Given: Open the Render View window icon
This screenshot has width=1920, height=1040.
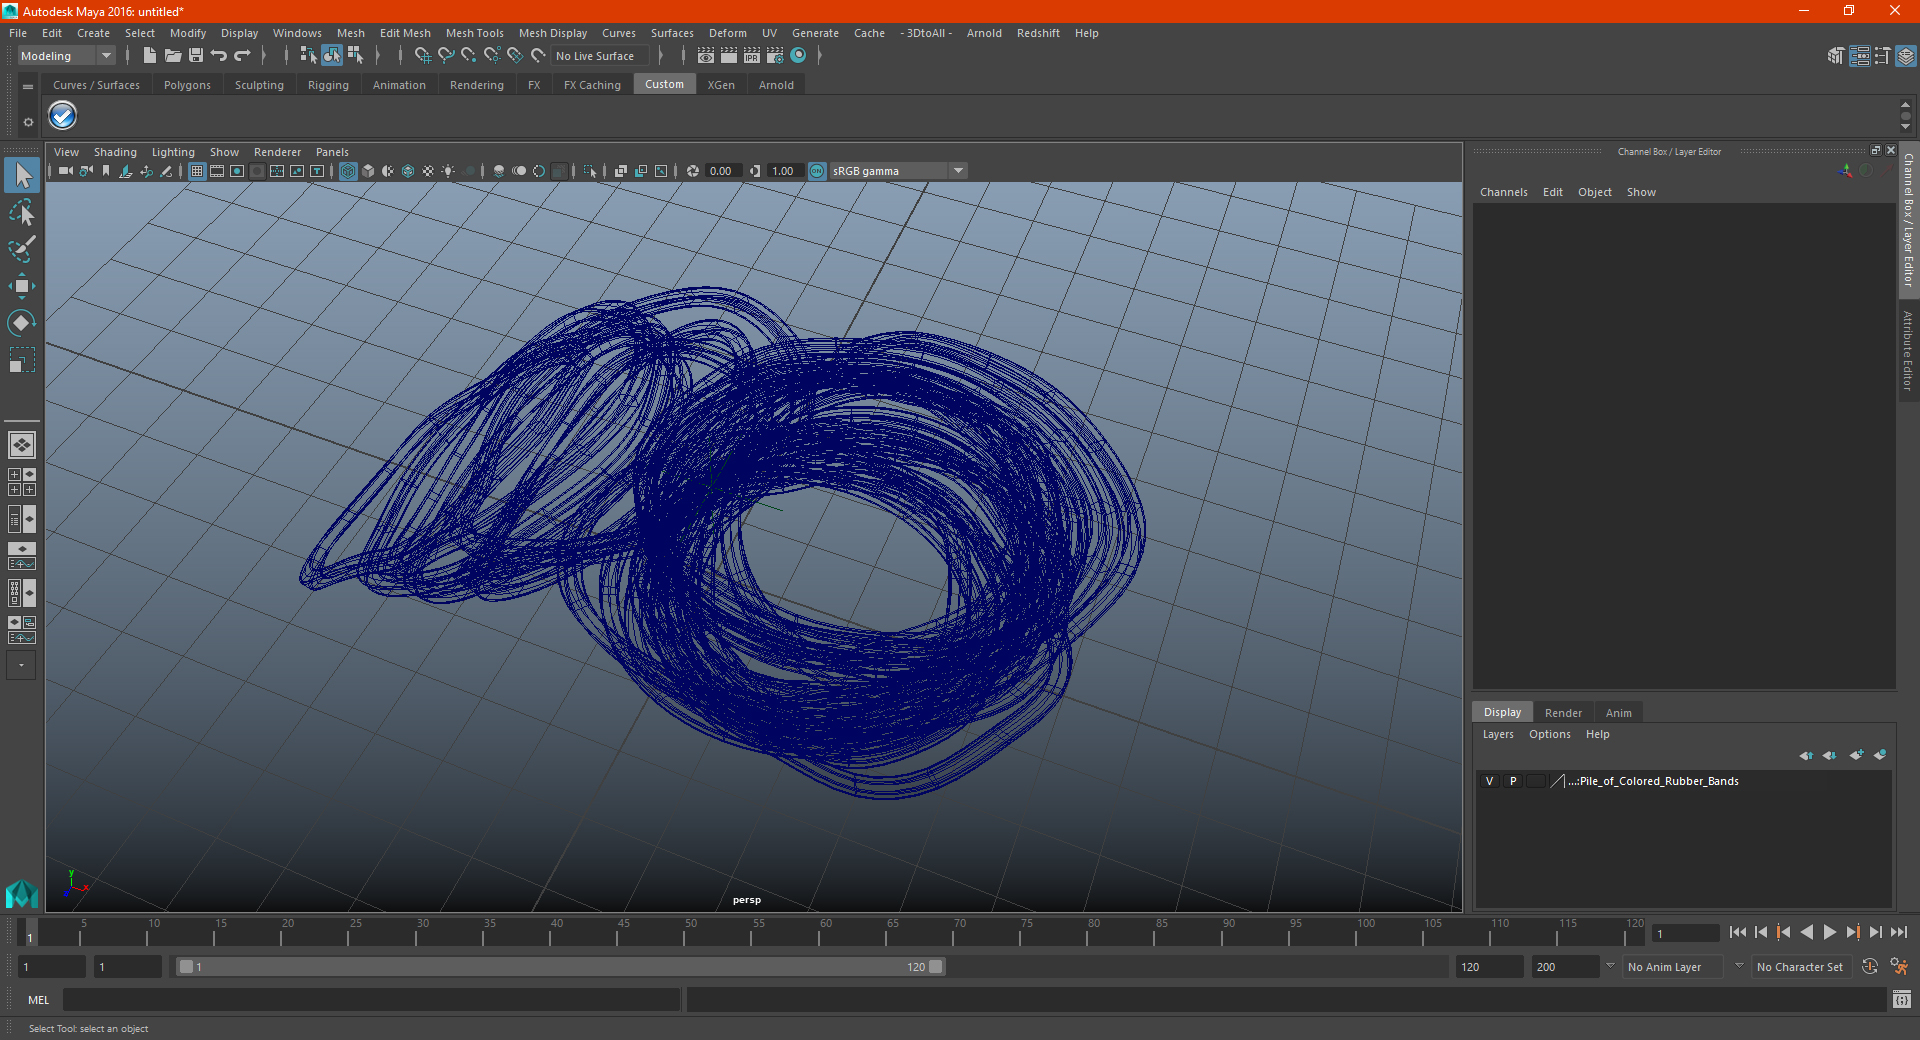Looking at the screenshot, I should pyautogui.click(x=706, y=56).
